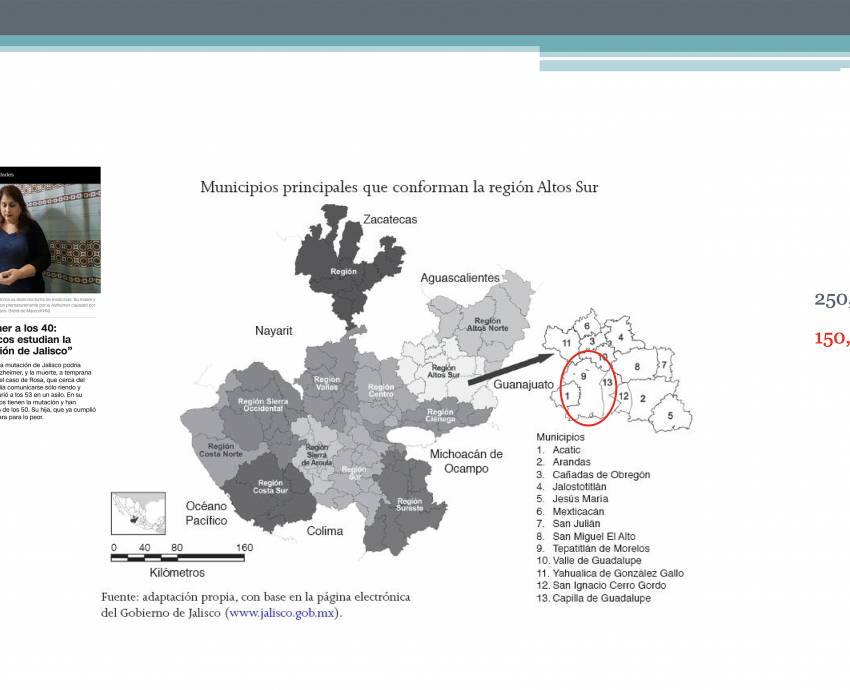Viewport: 850px width, 690px height.
Task: Click the '40' mark on the scale bar
Action: (x=144, y=547)
